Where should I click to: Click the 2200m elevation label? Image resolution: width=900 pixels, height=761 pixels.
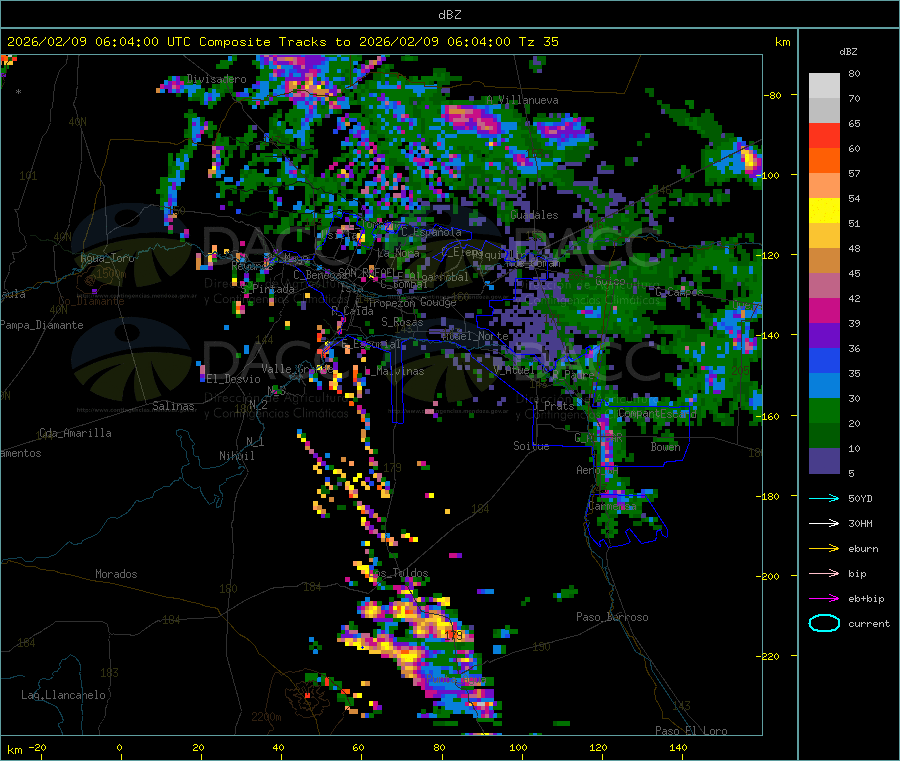click(266, 717)
